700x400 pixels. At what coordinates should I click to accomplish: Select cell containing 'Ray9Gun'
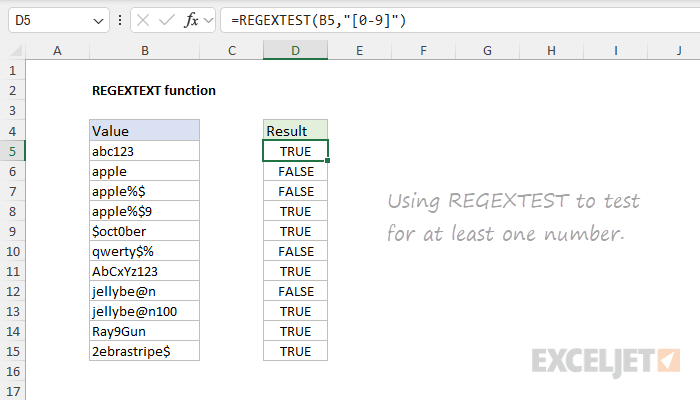click(x=145, y=331)
